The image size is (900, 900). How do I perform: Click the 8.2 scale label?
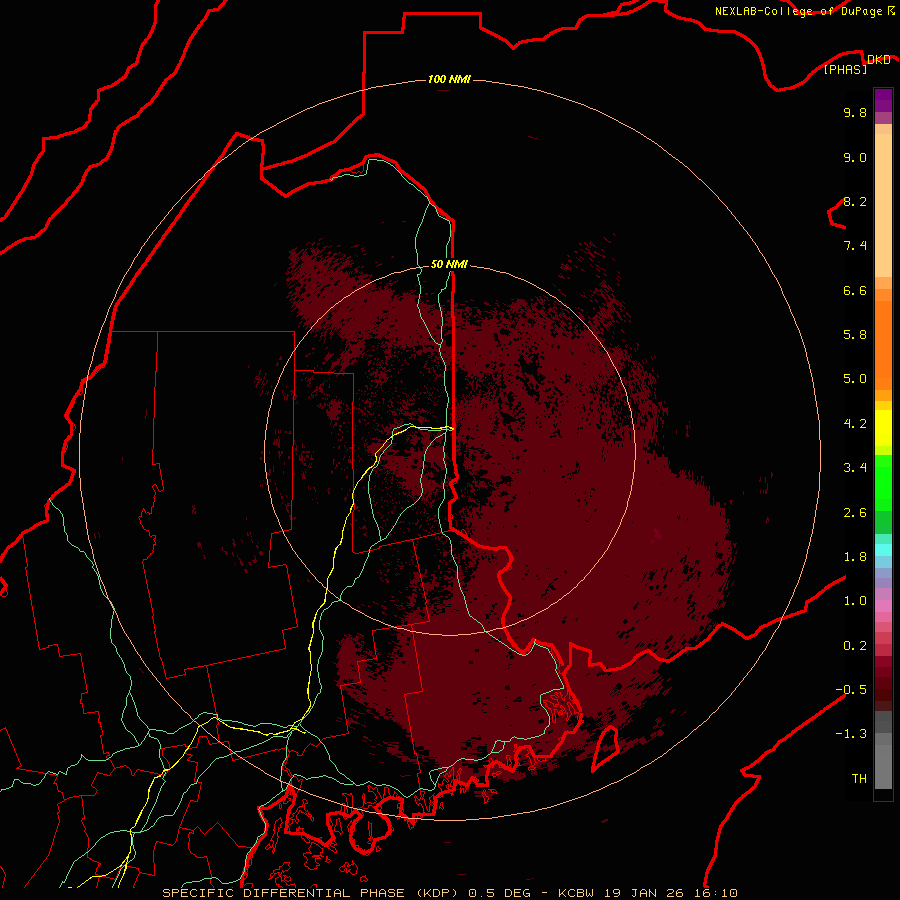(855, 201)
